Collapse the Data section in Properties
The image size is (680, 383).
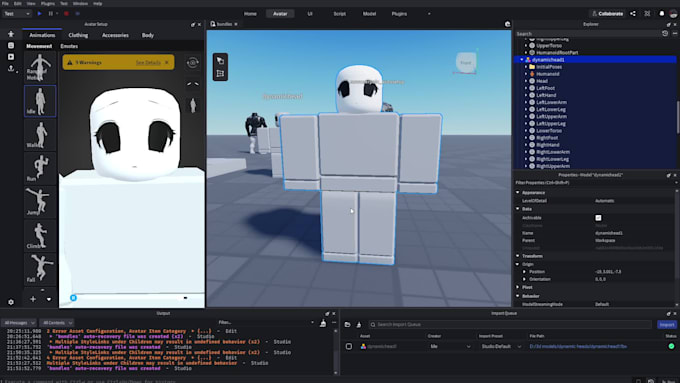[x=517, y=209]
